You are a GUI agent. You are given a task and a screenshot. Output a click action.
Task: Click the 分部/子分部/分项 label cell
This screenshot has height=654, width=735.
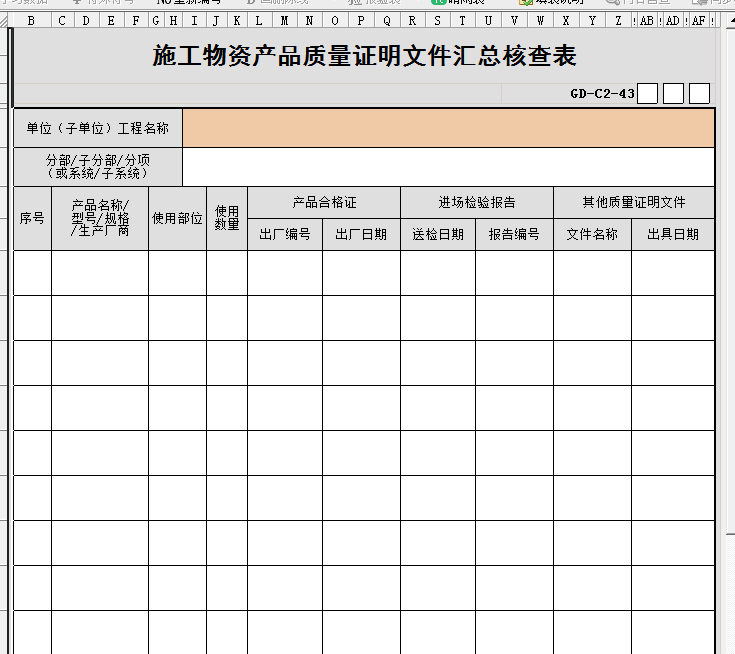point(98,167)
